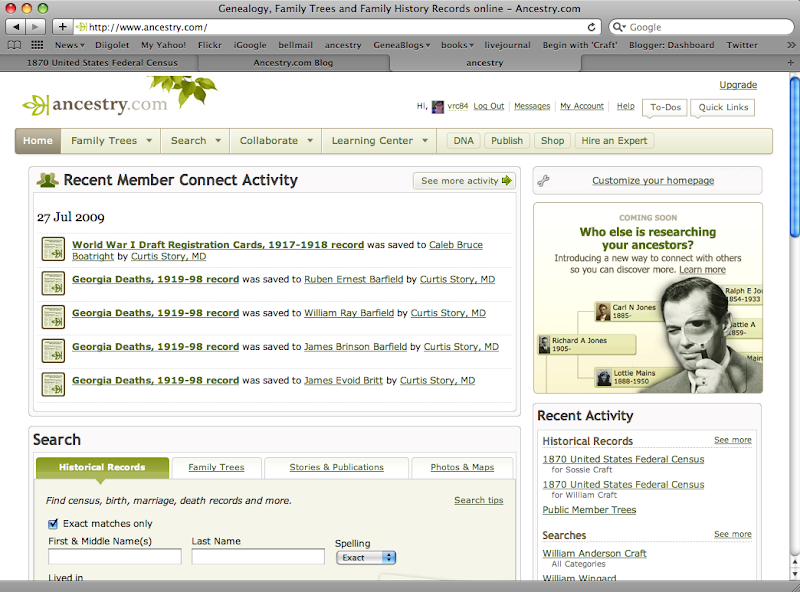Click the wrench icon beside Customize your homepage
Screen dimensions: 800x592
point(543,180)
